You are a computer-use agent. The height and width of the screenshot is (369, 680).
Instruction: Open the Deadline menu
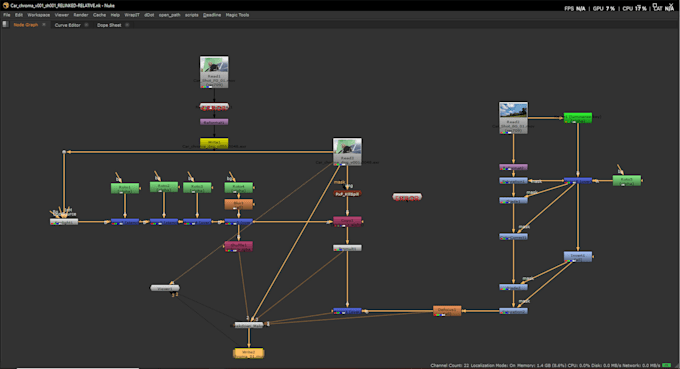click(212, 15)
